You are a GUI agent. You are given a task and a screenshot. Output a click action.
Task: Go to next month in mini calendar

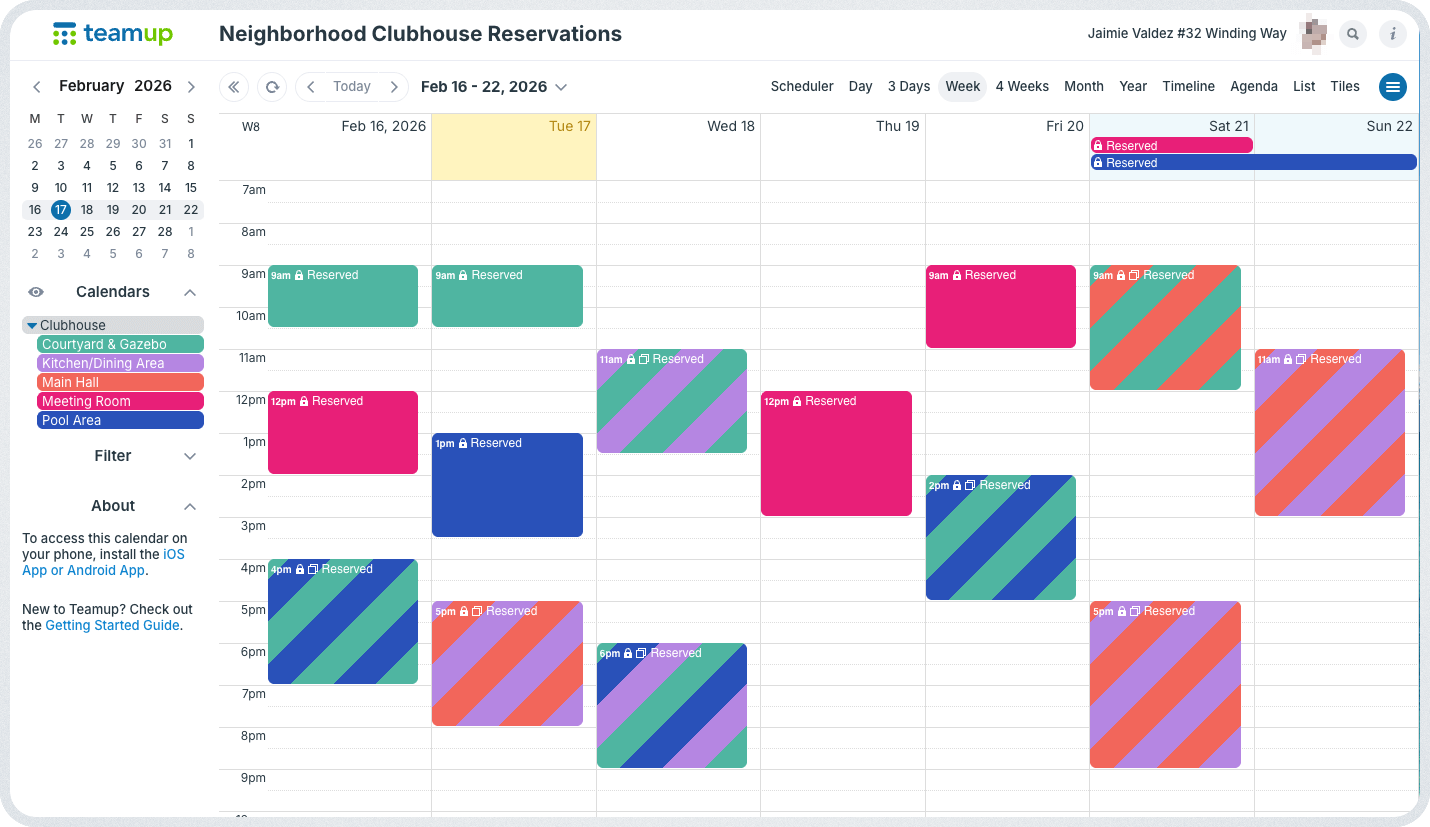point(191,87)
